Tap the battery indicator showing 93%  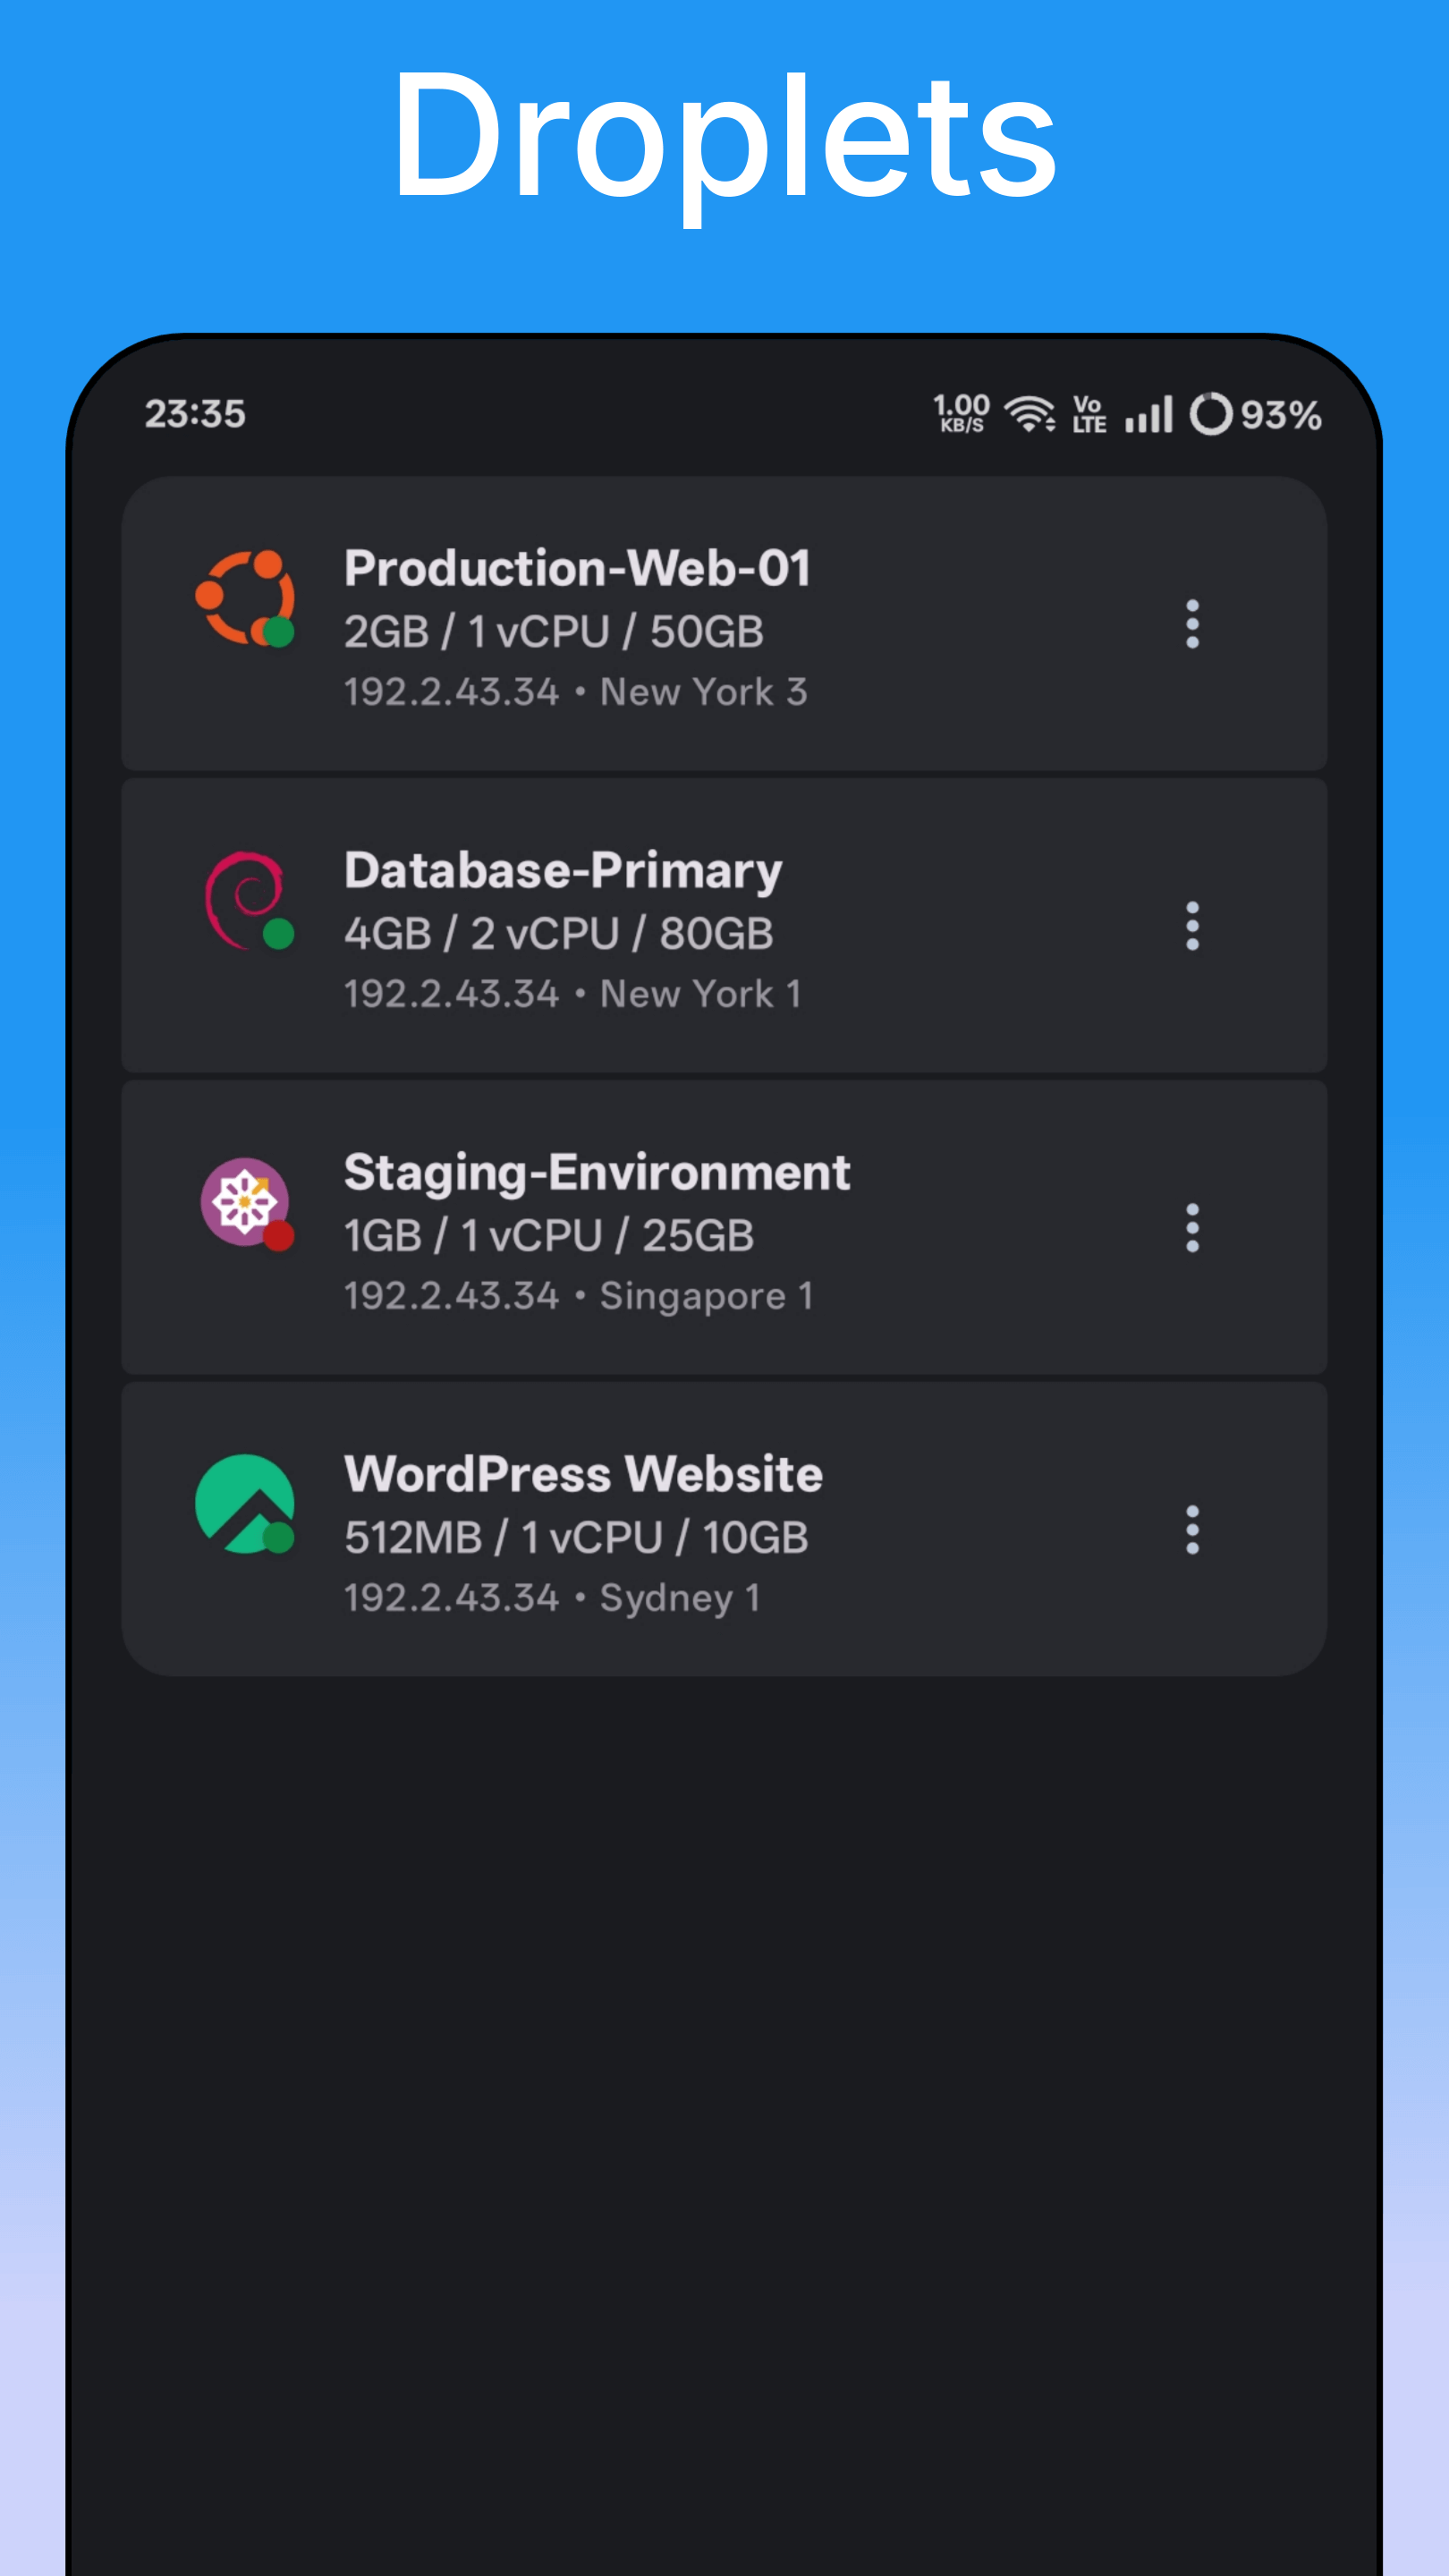pyautogui.click(x=1255, y=414)
